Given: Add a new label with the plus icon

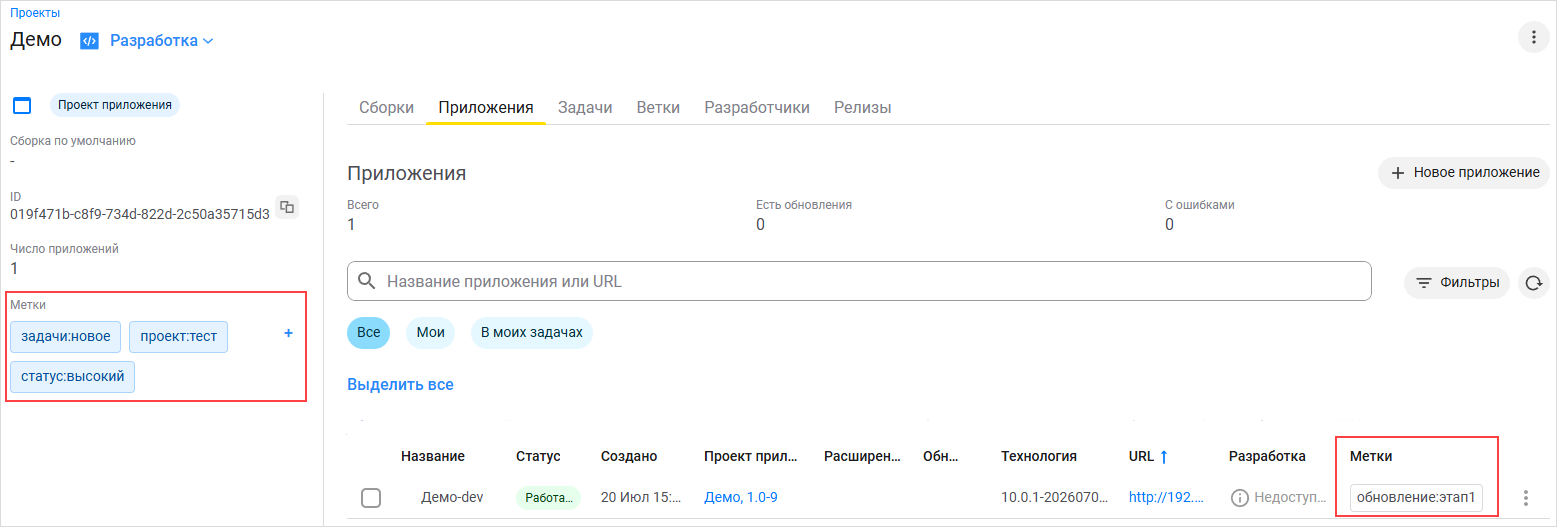Looking at the screenshot, I should point(289,333).
